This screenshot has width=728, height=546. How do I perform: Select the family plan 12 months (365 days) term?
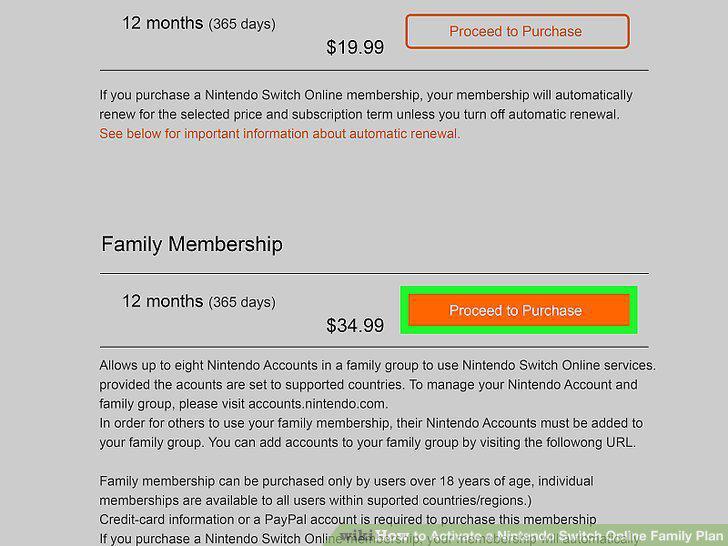point(199,301)
